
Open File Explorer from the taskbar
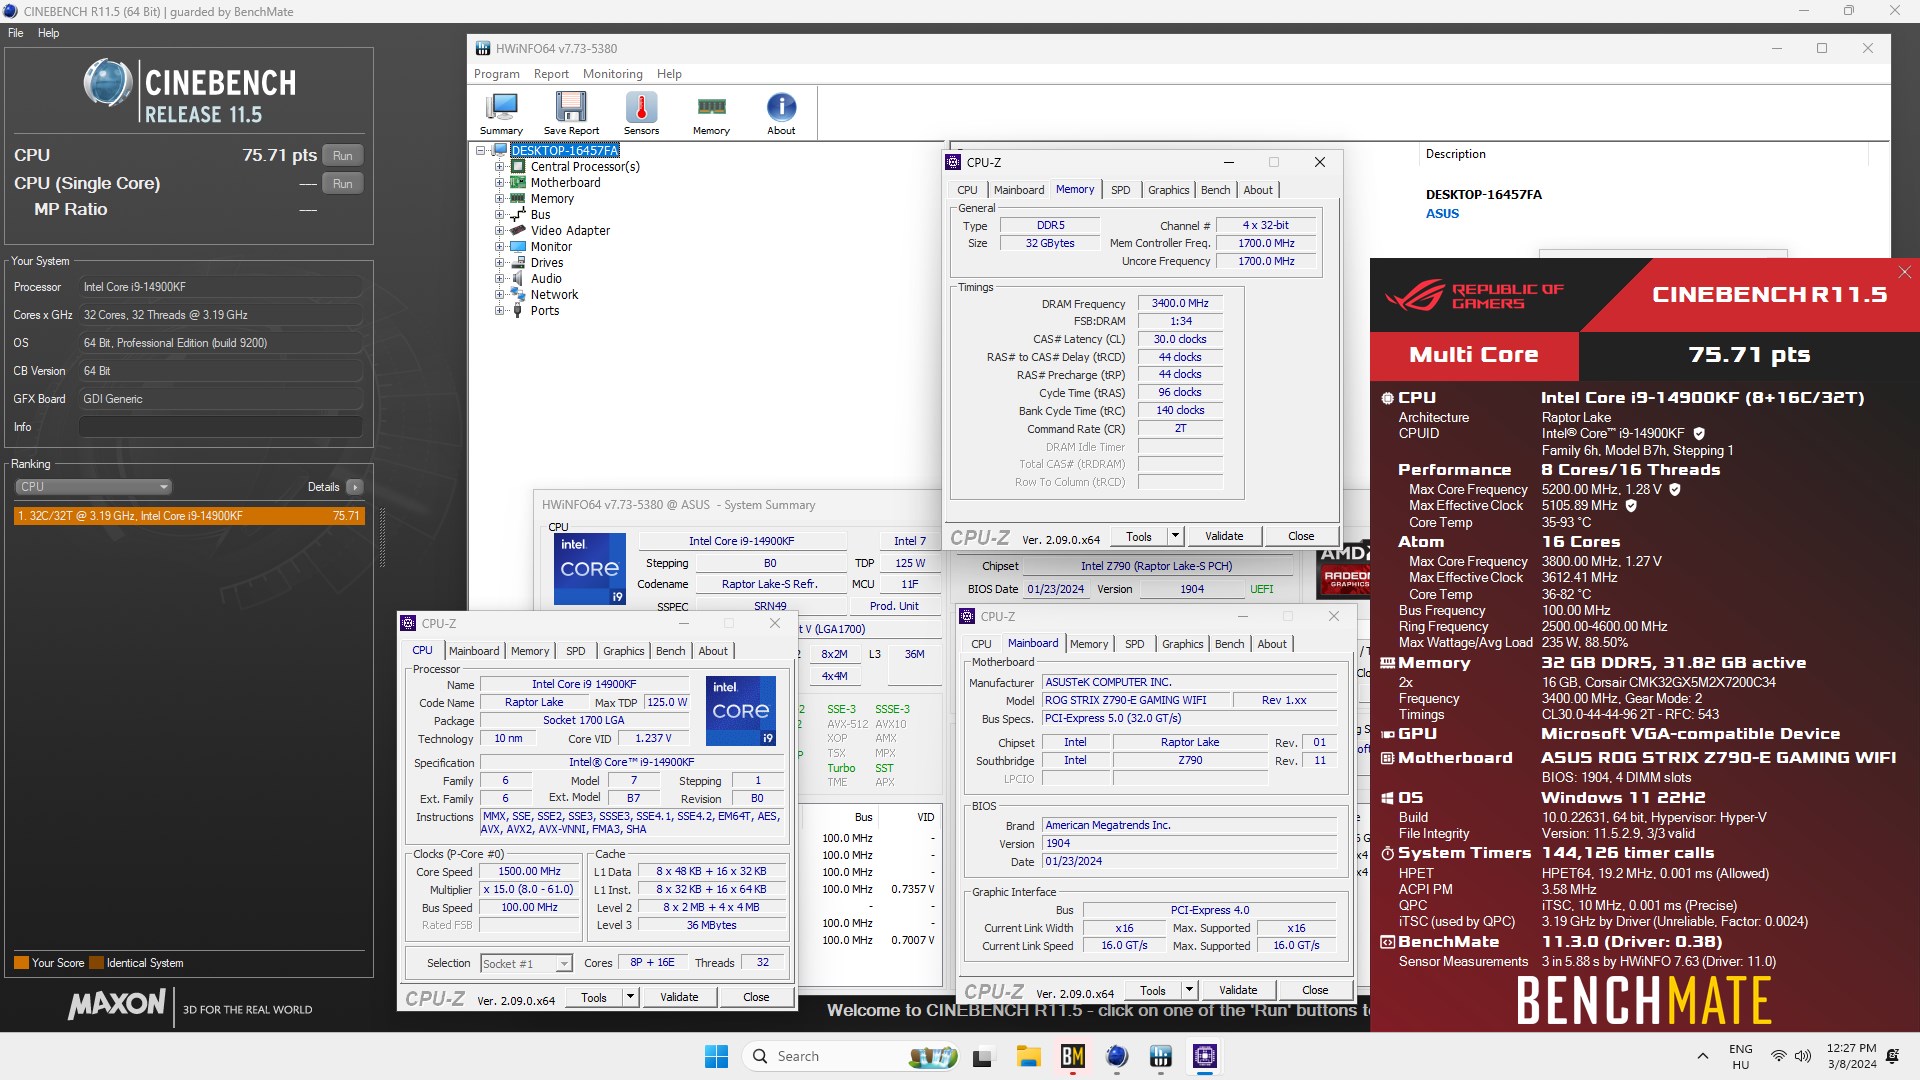pos(1029,1056)
